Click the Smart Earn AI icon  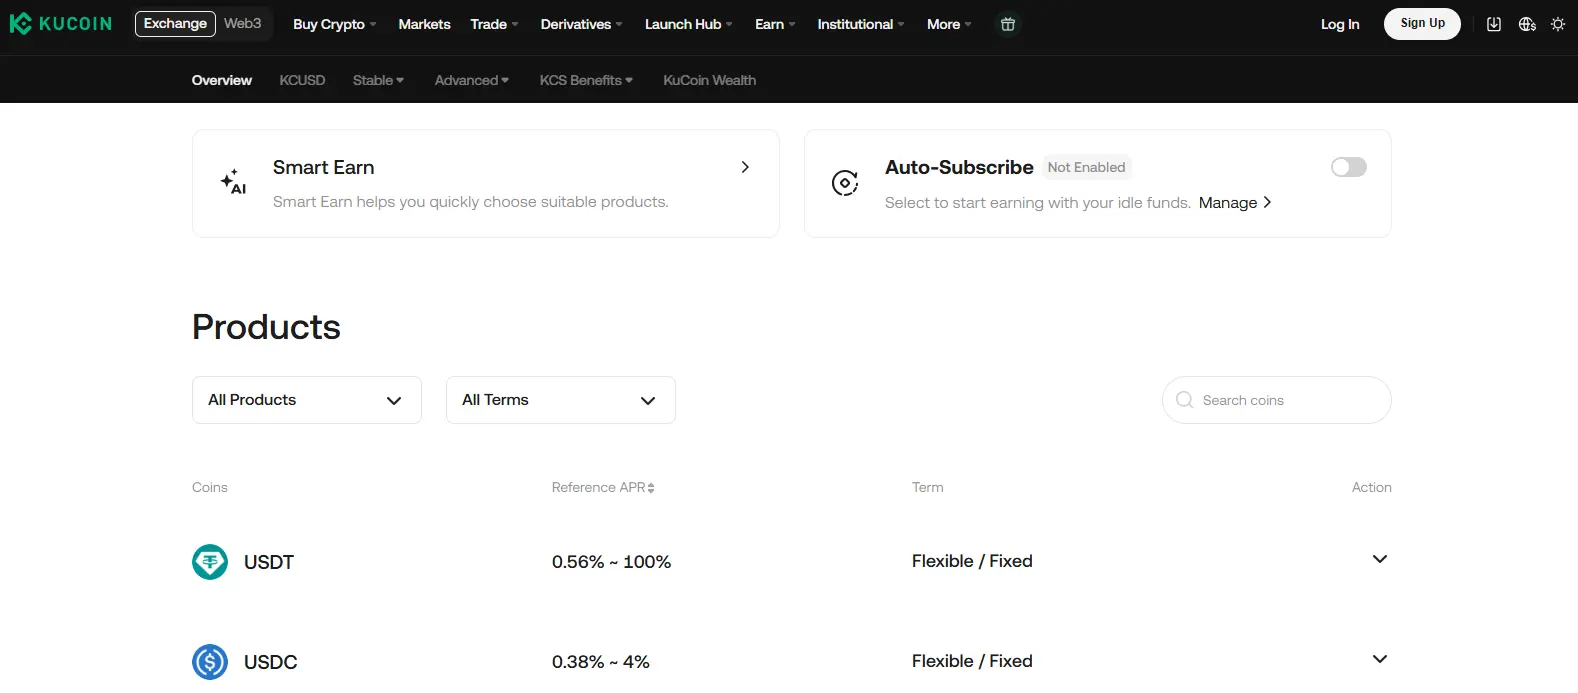tap(233, 181)
